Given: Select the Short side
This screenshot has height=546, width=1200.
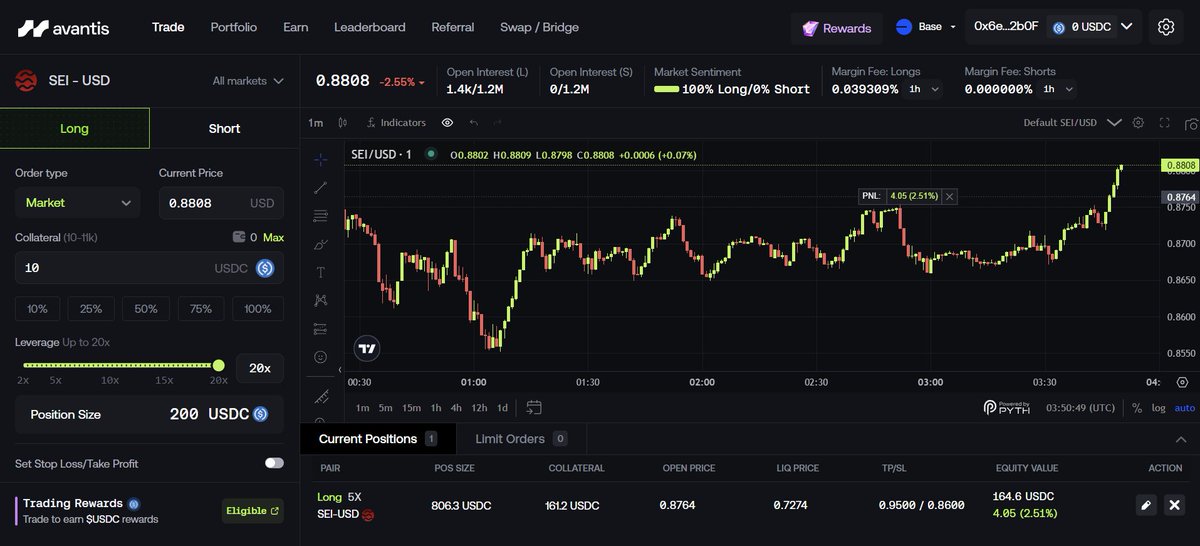Looking at the screenshot, I should [224, 128].
